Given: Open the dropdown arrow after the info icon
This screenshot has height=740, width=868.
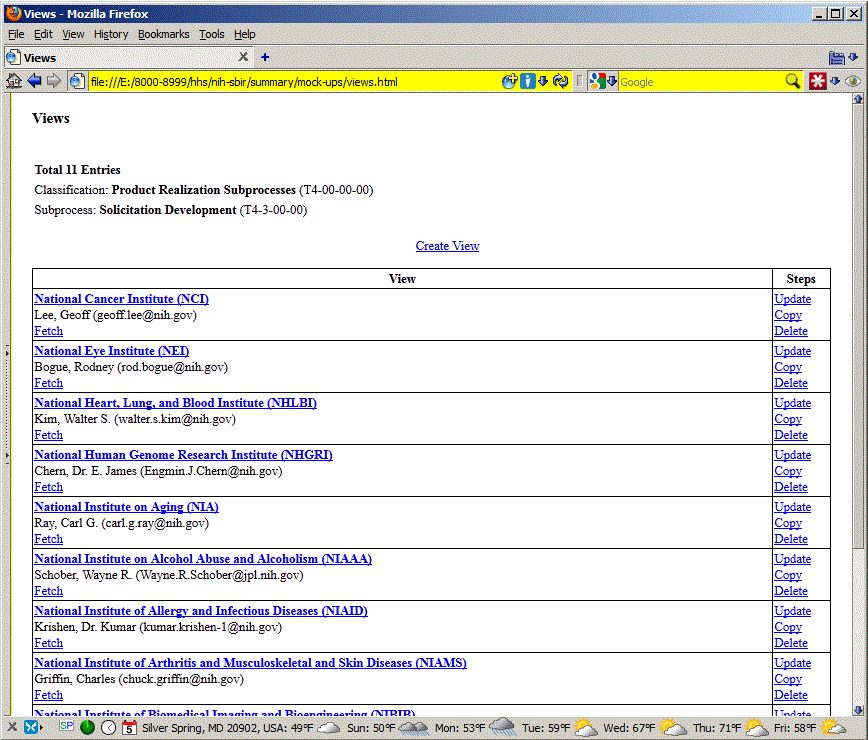Looking at the screenshot, I should (x=543, y=81).
